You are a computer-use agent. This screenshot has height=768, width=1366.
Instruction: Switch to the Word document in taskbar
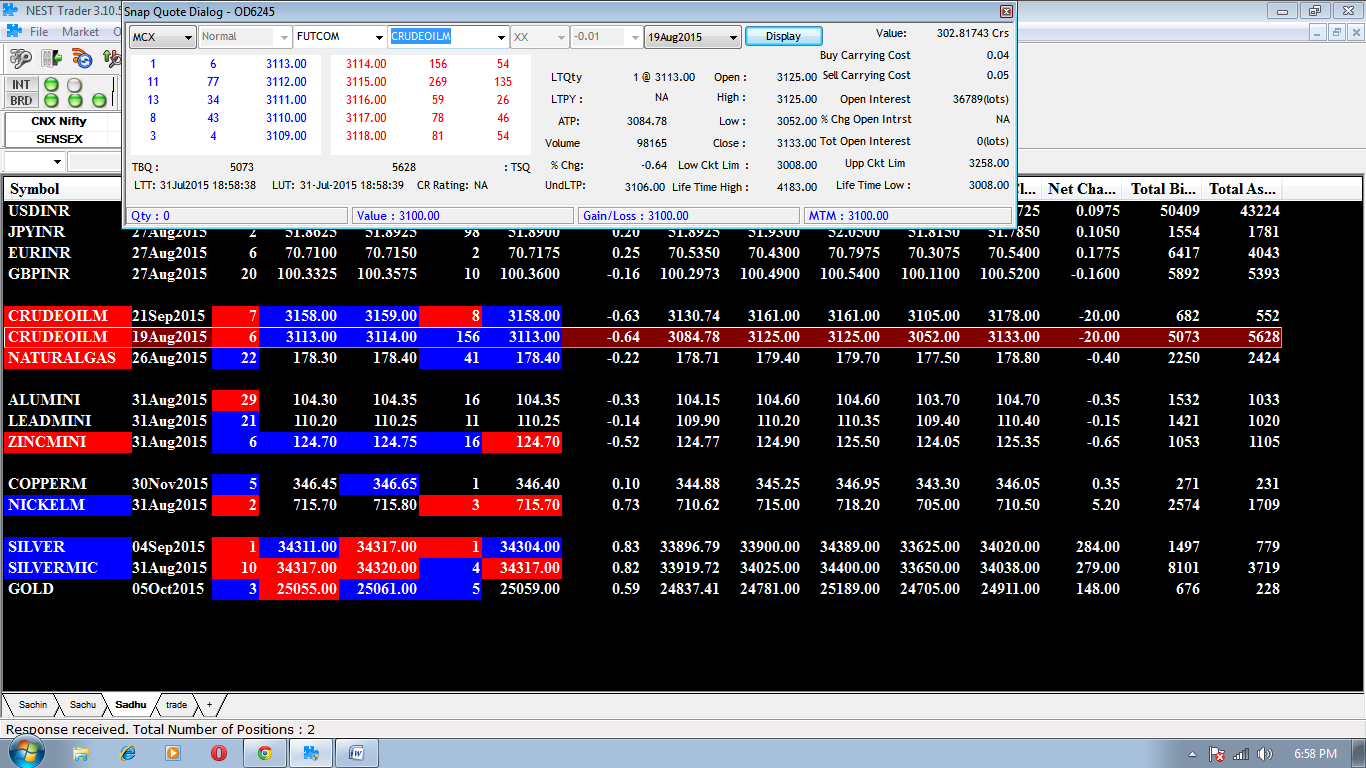[357, 753]
